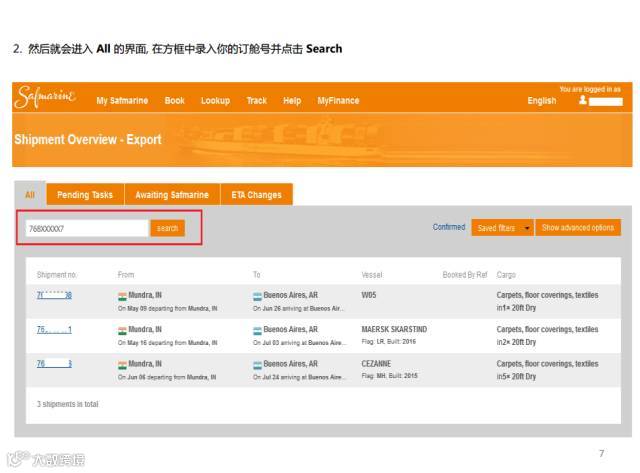Open the Help menu

tap(292, 100)
